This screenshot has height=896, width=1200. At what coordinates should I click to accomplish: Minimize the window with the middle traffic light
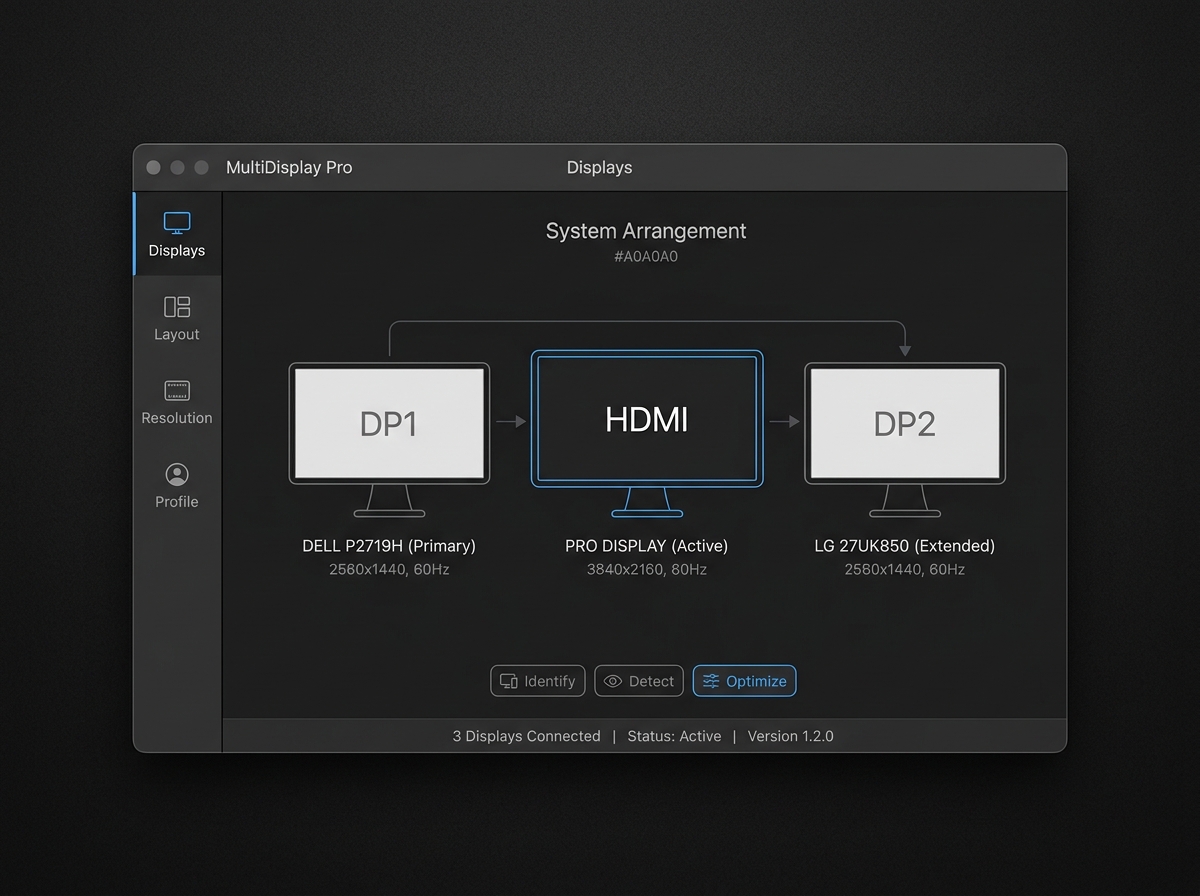[x=178, y=167]
